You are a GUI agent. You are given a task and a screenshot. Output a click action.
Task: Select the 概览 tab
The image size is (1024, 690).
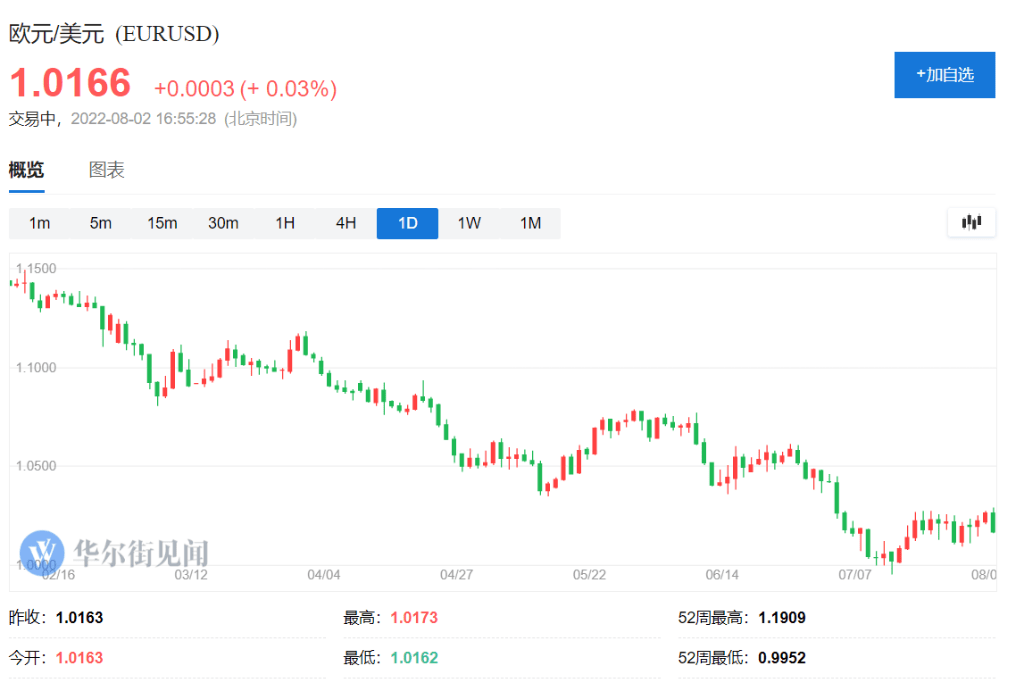click(x=27, y=169)
